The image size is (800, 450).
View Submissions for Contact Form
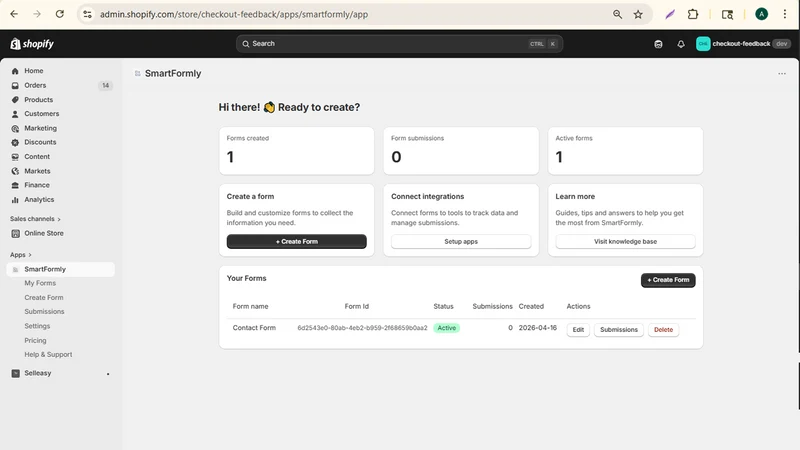coord(619,330)
